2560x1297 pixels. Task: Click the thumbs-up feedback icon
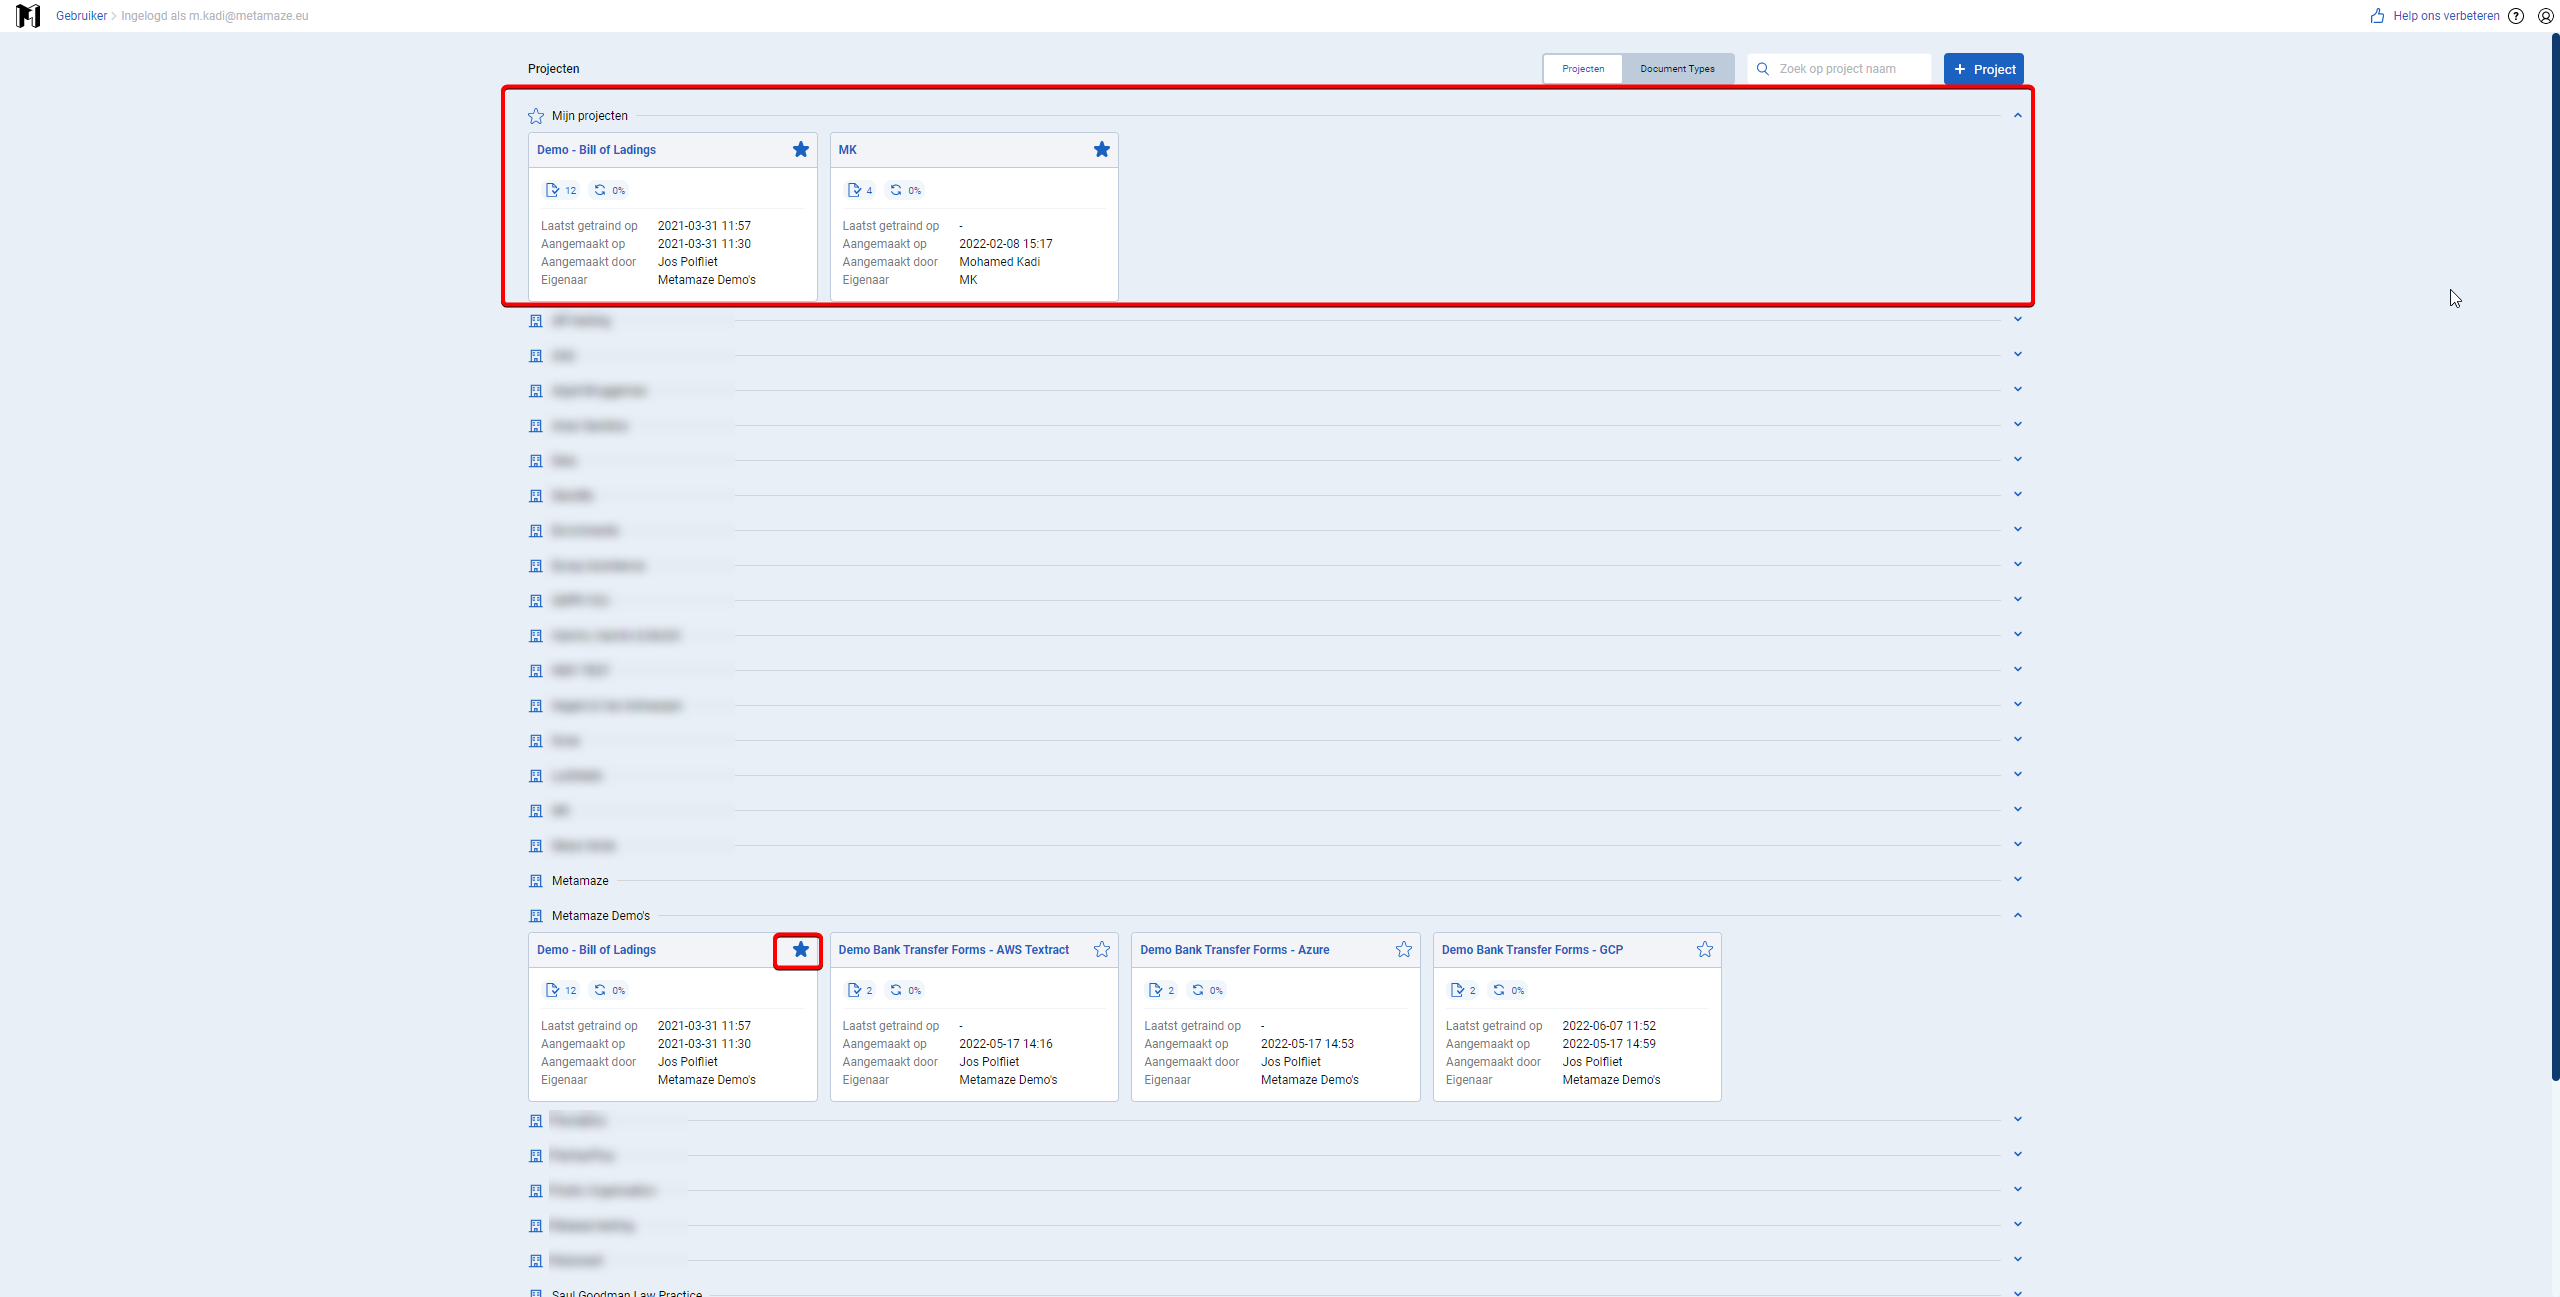click(2377, 16)
